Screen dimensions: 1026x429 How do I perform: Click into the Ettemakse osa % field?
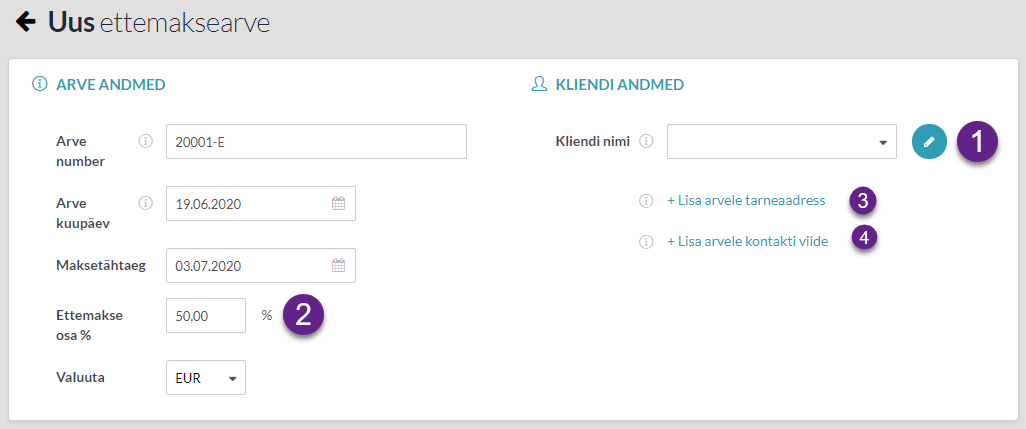coord(205,315)
